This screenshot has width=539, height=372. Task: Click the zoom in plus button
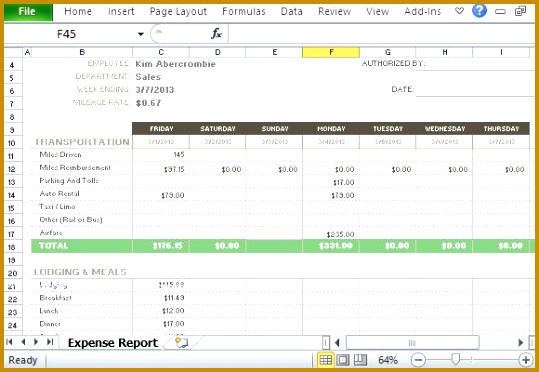526,360
